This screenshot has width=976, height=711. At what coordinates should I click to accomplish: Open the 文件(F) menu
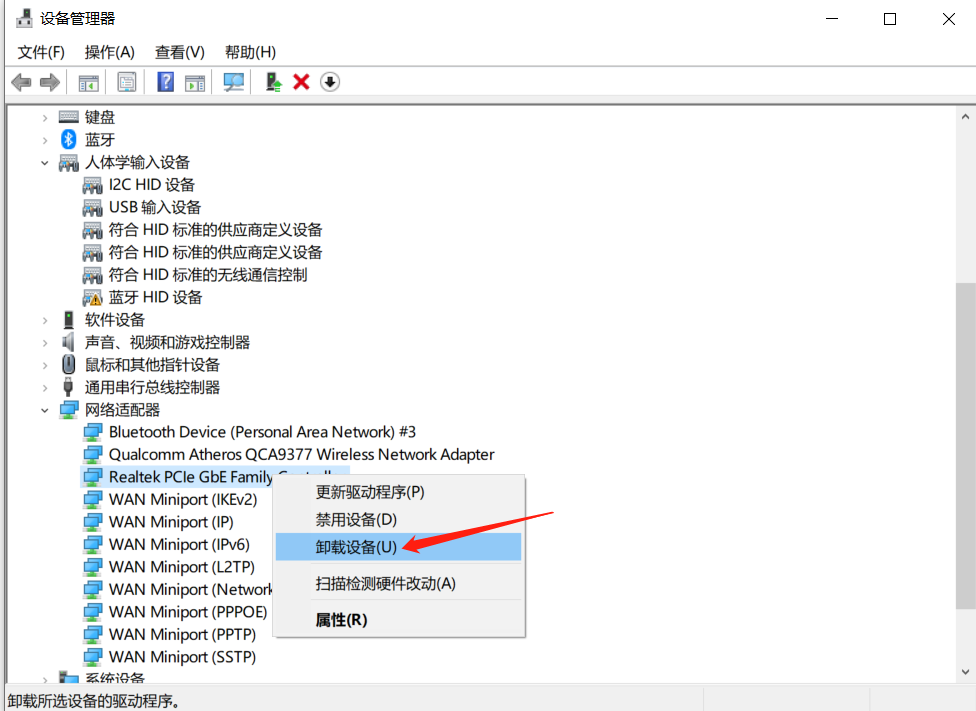[41, 52]
